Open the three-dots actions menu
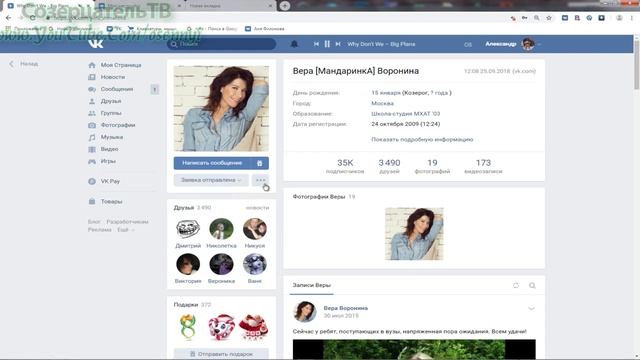 260,180
